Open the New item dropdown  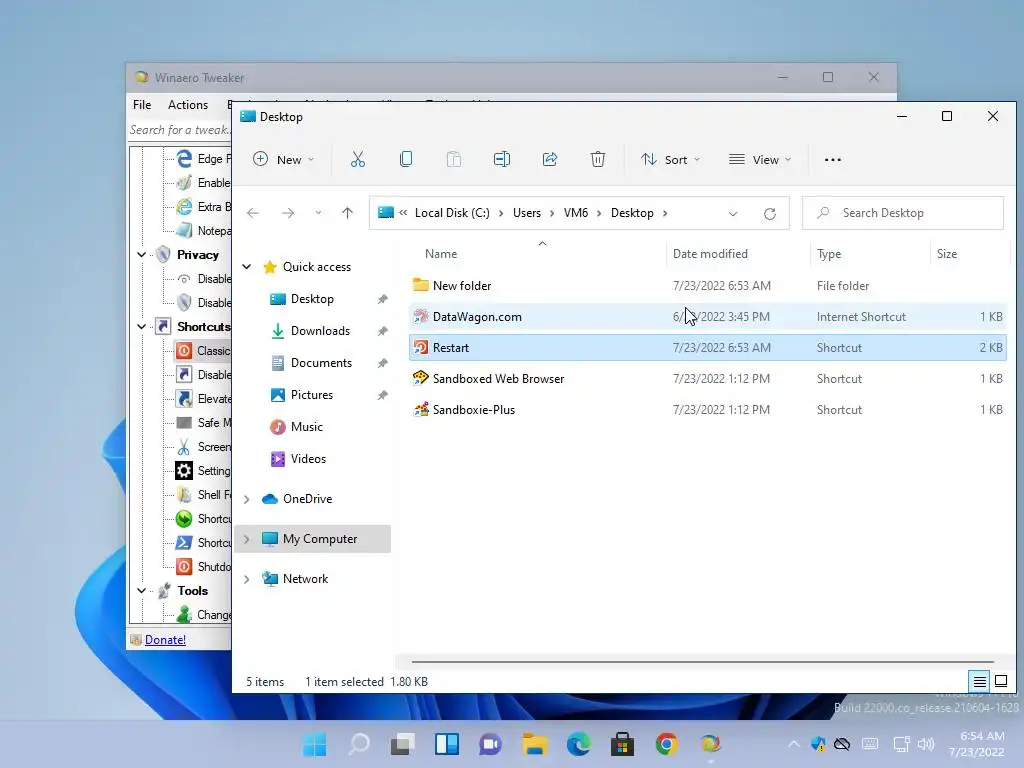(x=283, y=159)
